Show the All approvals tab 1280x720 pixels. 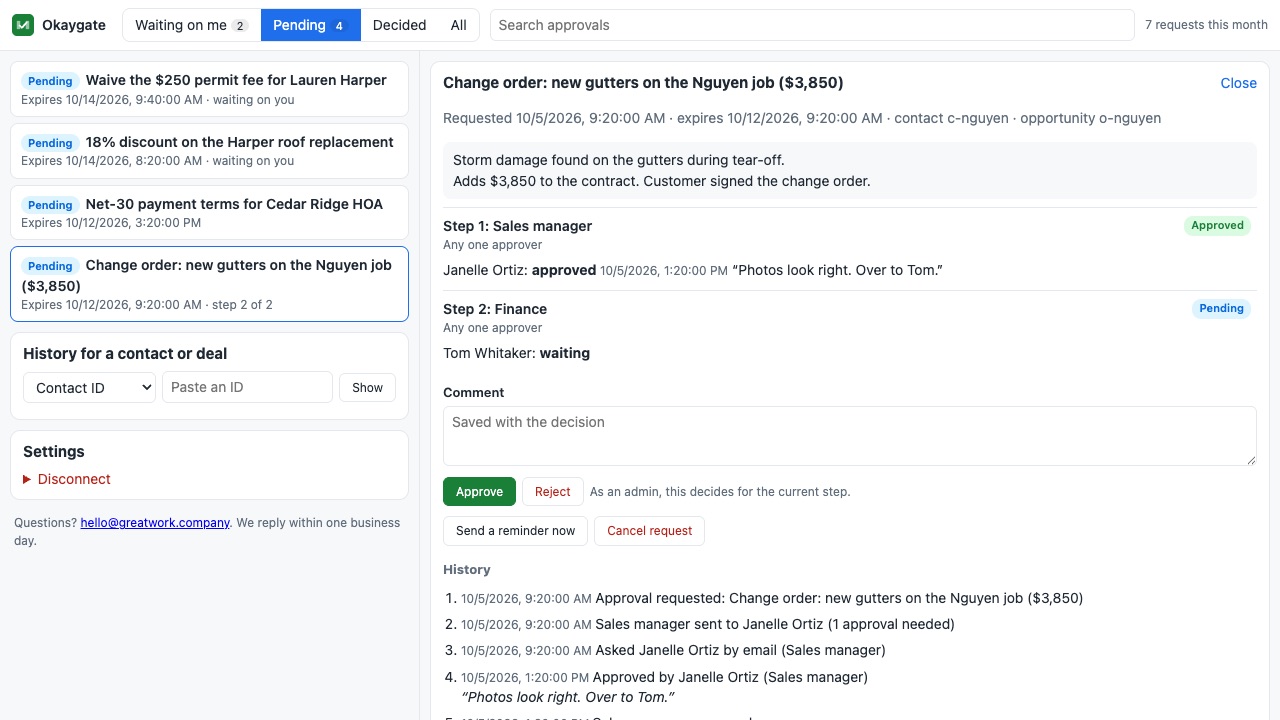[459, 25]
